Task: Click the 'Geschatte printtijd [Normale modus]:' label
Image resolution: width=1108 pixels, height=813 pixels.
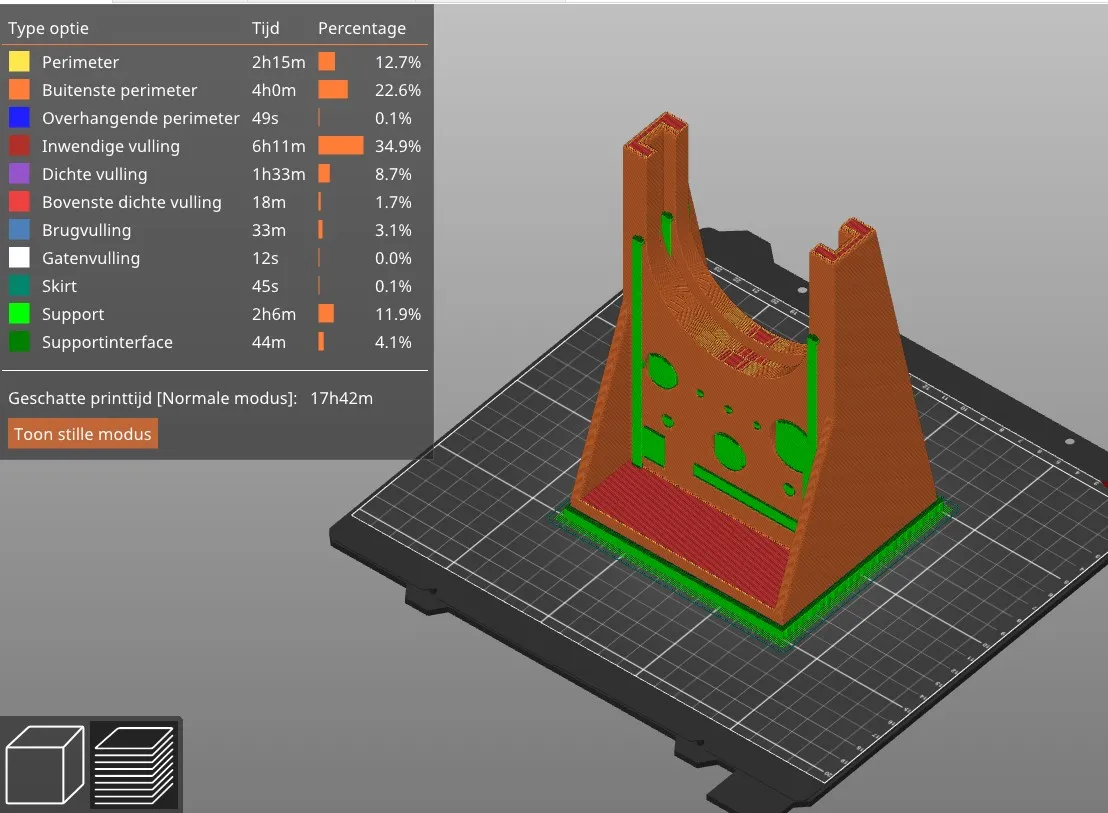Action: click(x=152, y=398)
